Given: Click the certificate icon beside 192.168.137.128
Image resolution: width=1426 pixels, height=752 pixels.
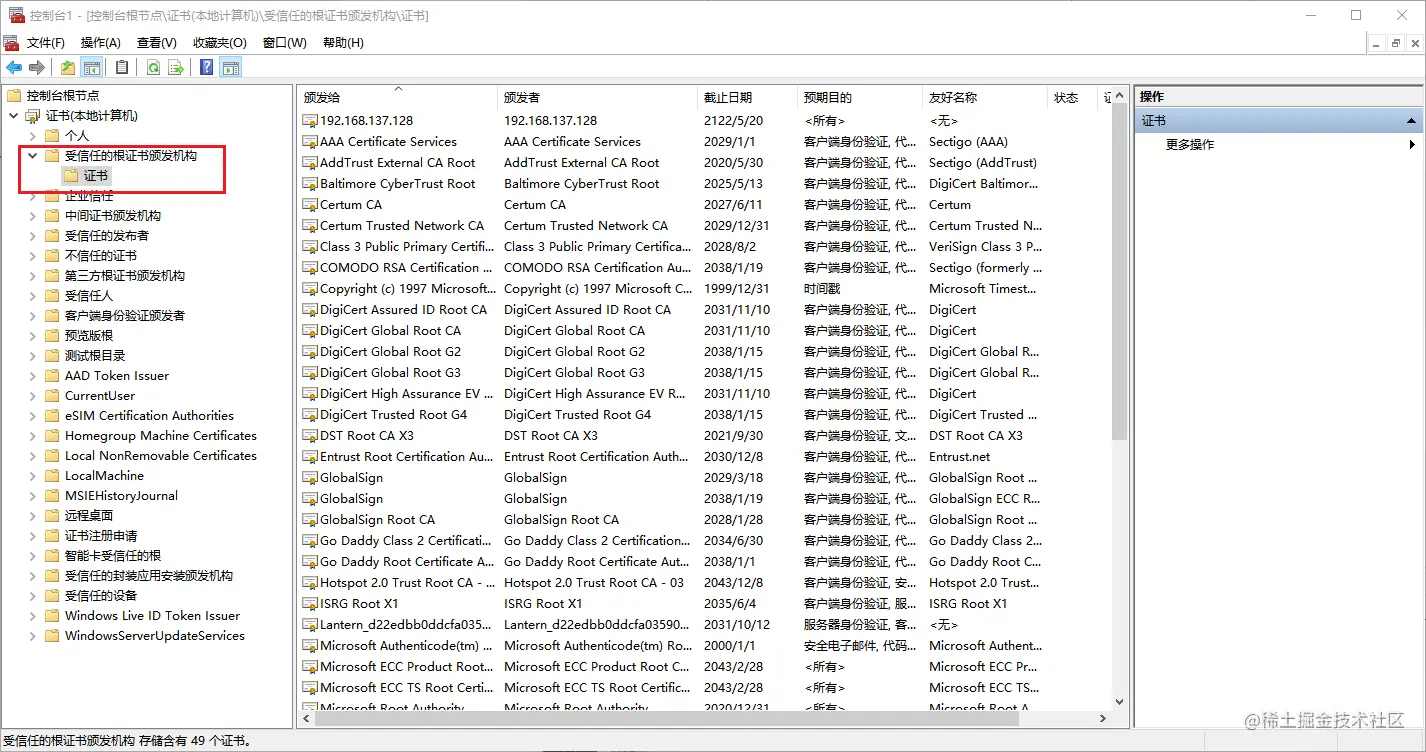Looking at the screenshot, I should pos(310,121).
